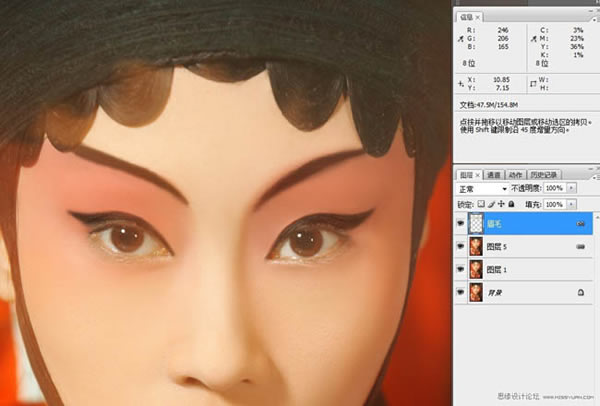600x406 pixels.
Task: Click the Y value 36% in Info panel
Action: 577,47
